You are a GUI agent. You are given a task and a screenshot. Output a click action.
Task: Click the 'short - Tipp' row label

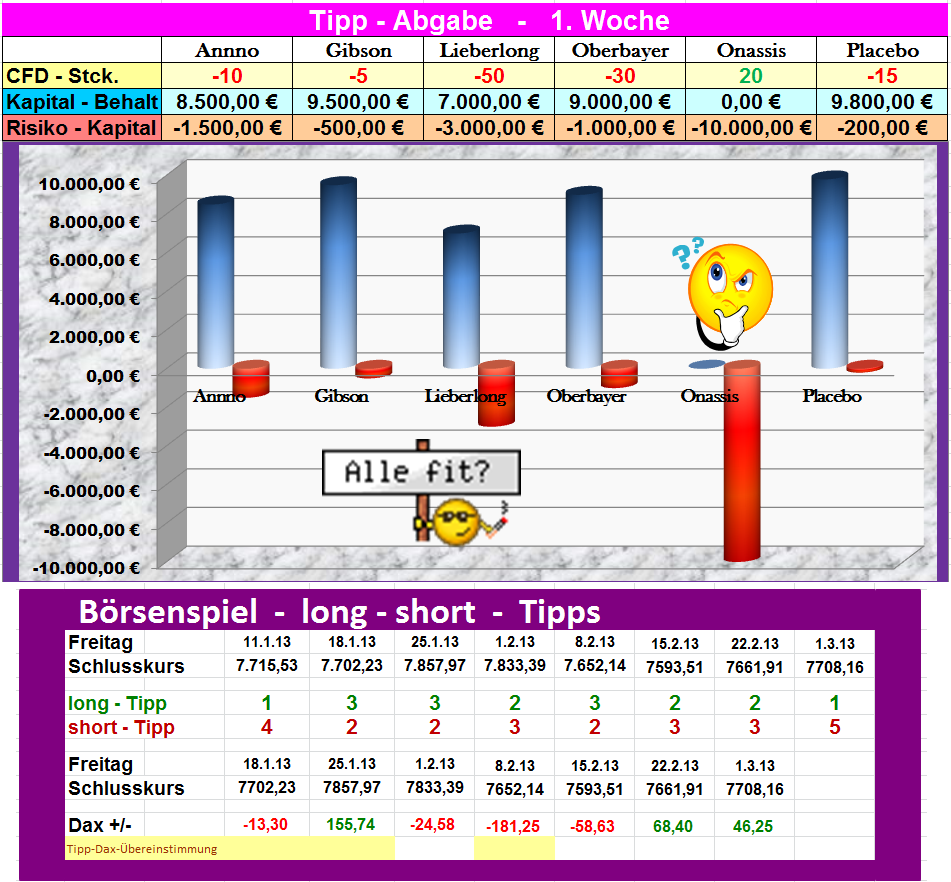(121, 727)
